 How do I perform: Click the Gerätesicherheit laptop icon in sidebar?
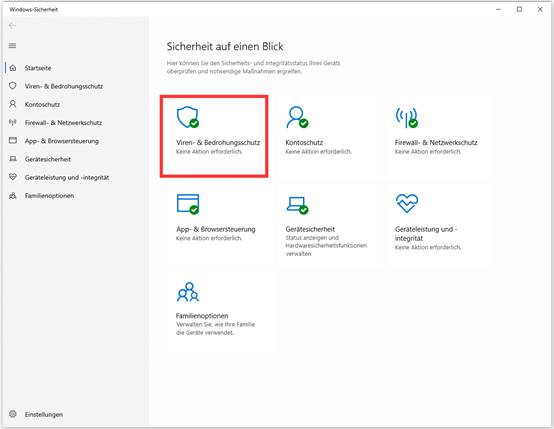coord(13,159)
